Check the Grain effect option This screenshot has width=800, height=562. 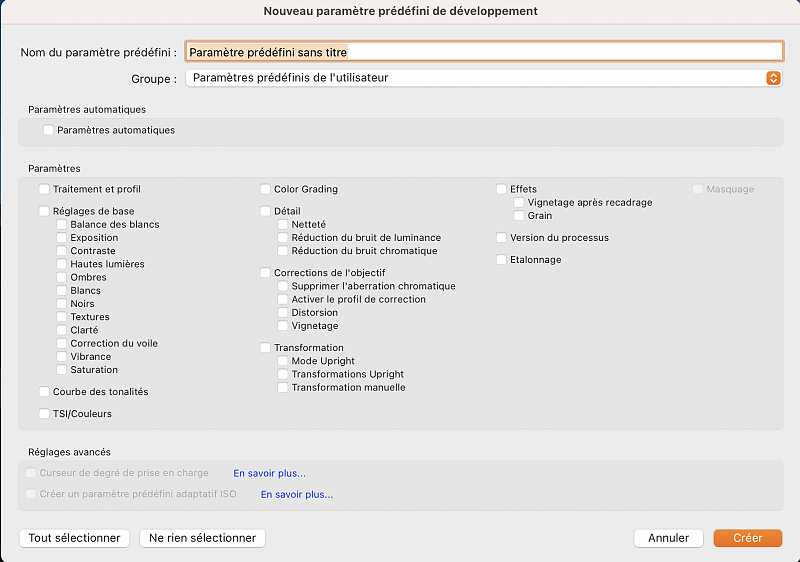(x=519, y=216)
